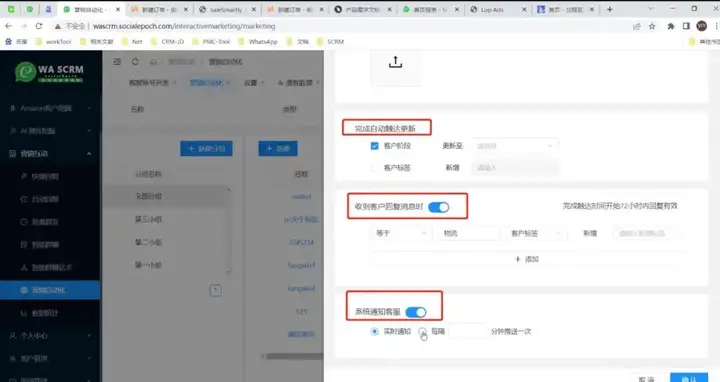Viewport: 720px width, 382px height.
Task: Click the refresh icon in the breadcrumb bar
Action: 135,62
